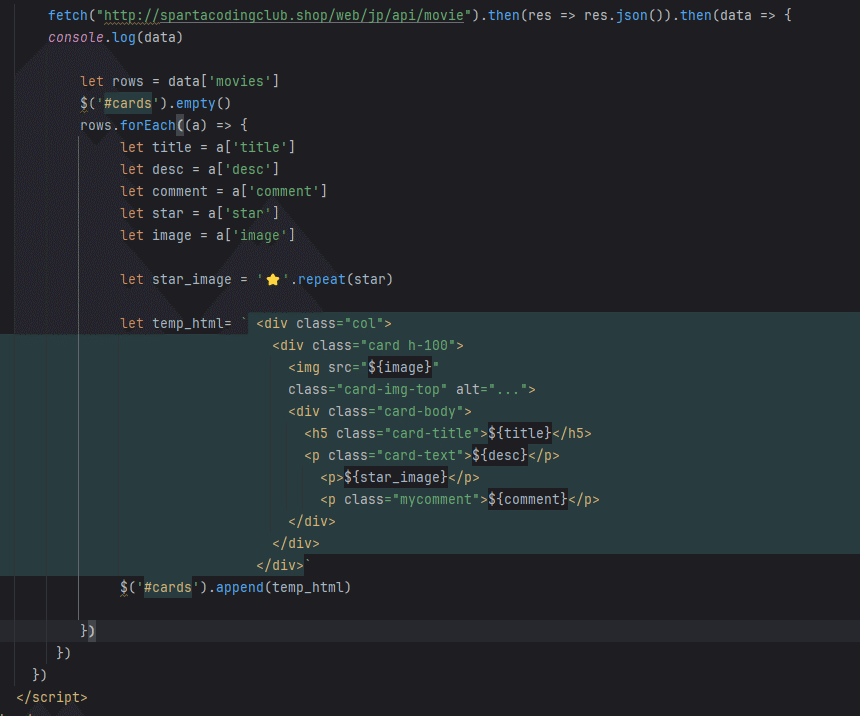860x716 pixels.
Task: Click 'star' key string in a['star']
Action: click(x=248, y=213)
